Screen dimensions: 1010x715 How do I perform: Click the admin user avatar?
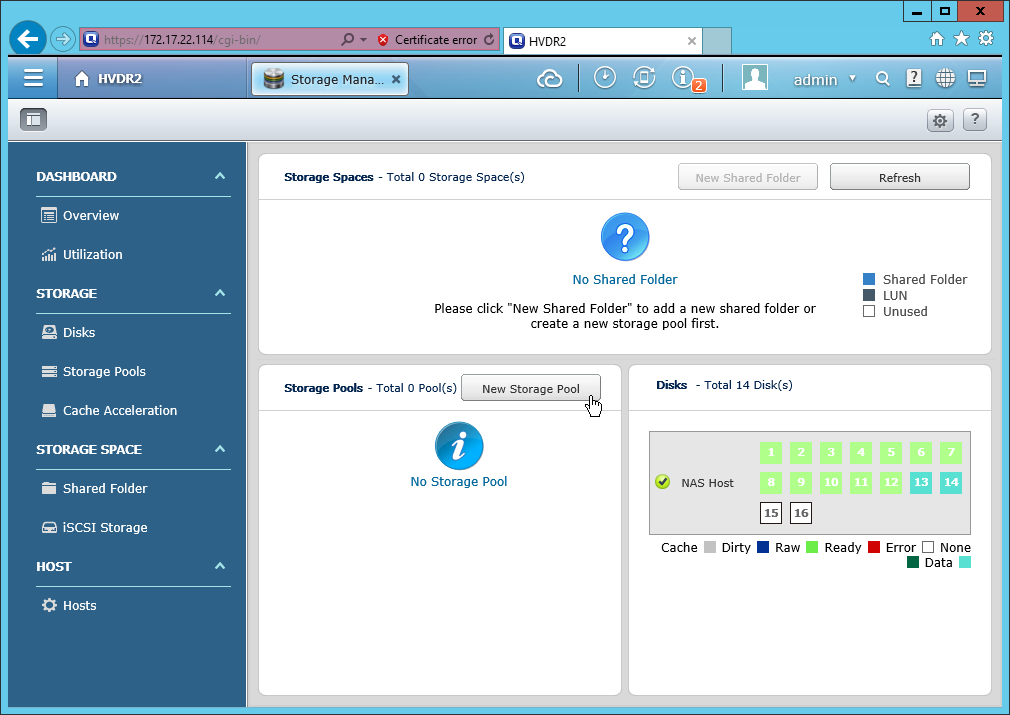(x=754, y=77)
